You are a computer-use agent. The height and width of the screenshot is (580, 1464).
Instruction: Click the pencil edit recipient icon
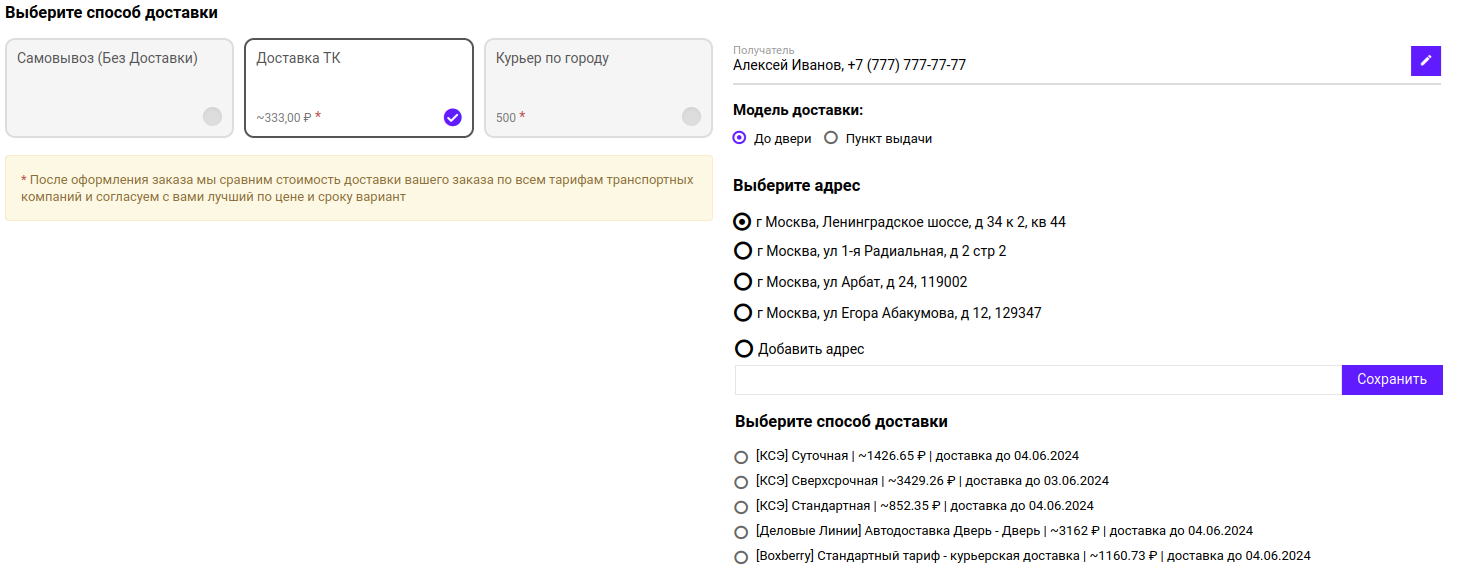tap(1426, 61)
